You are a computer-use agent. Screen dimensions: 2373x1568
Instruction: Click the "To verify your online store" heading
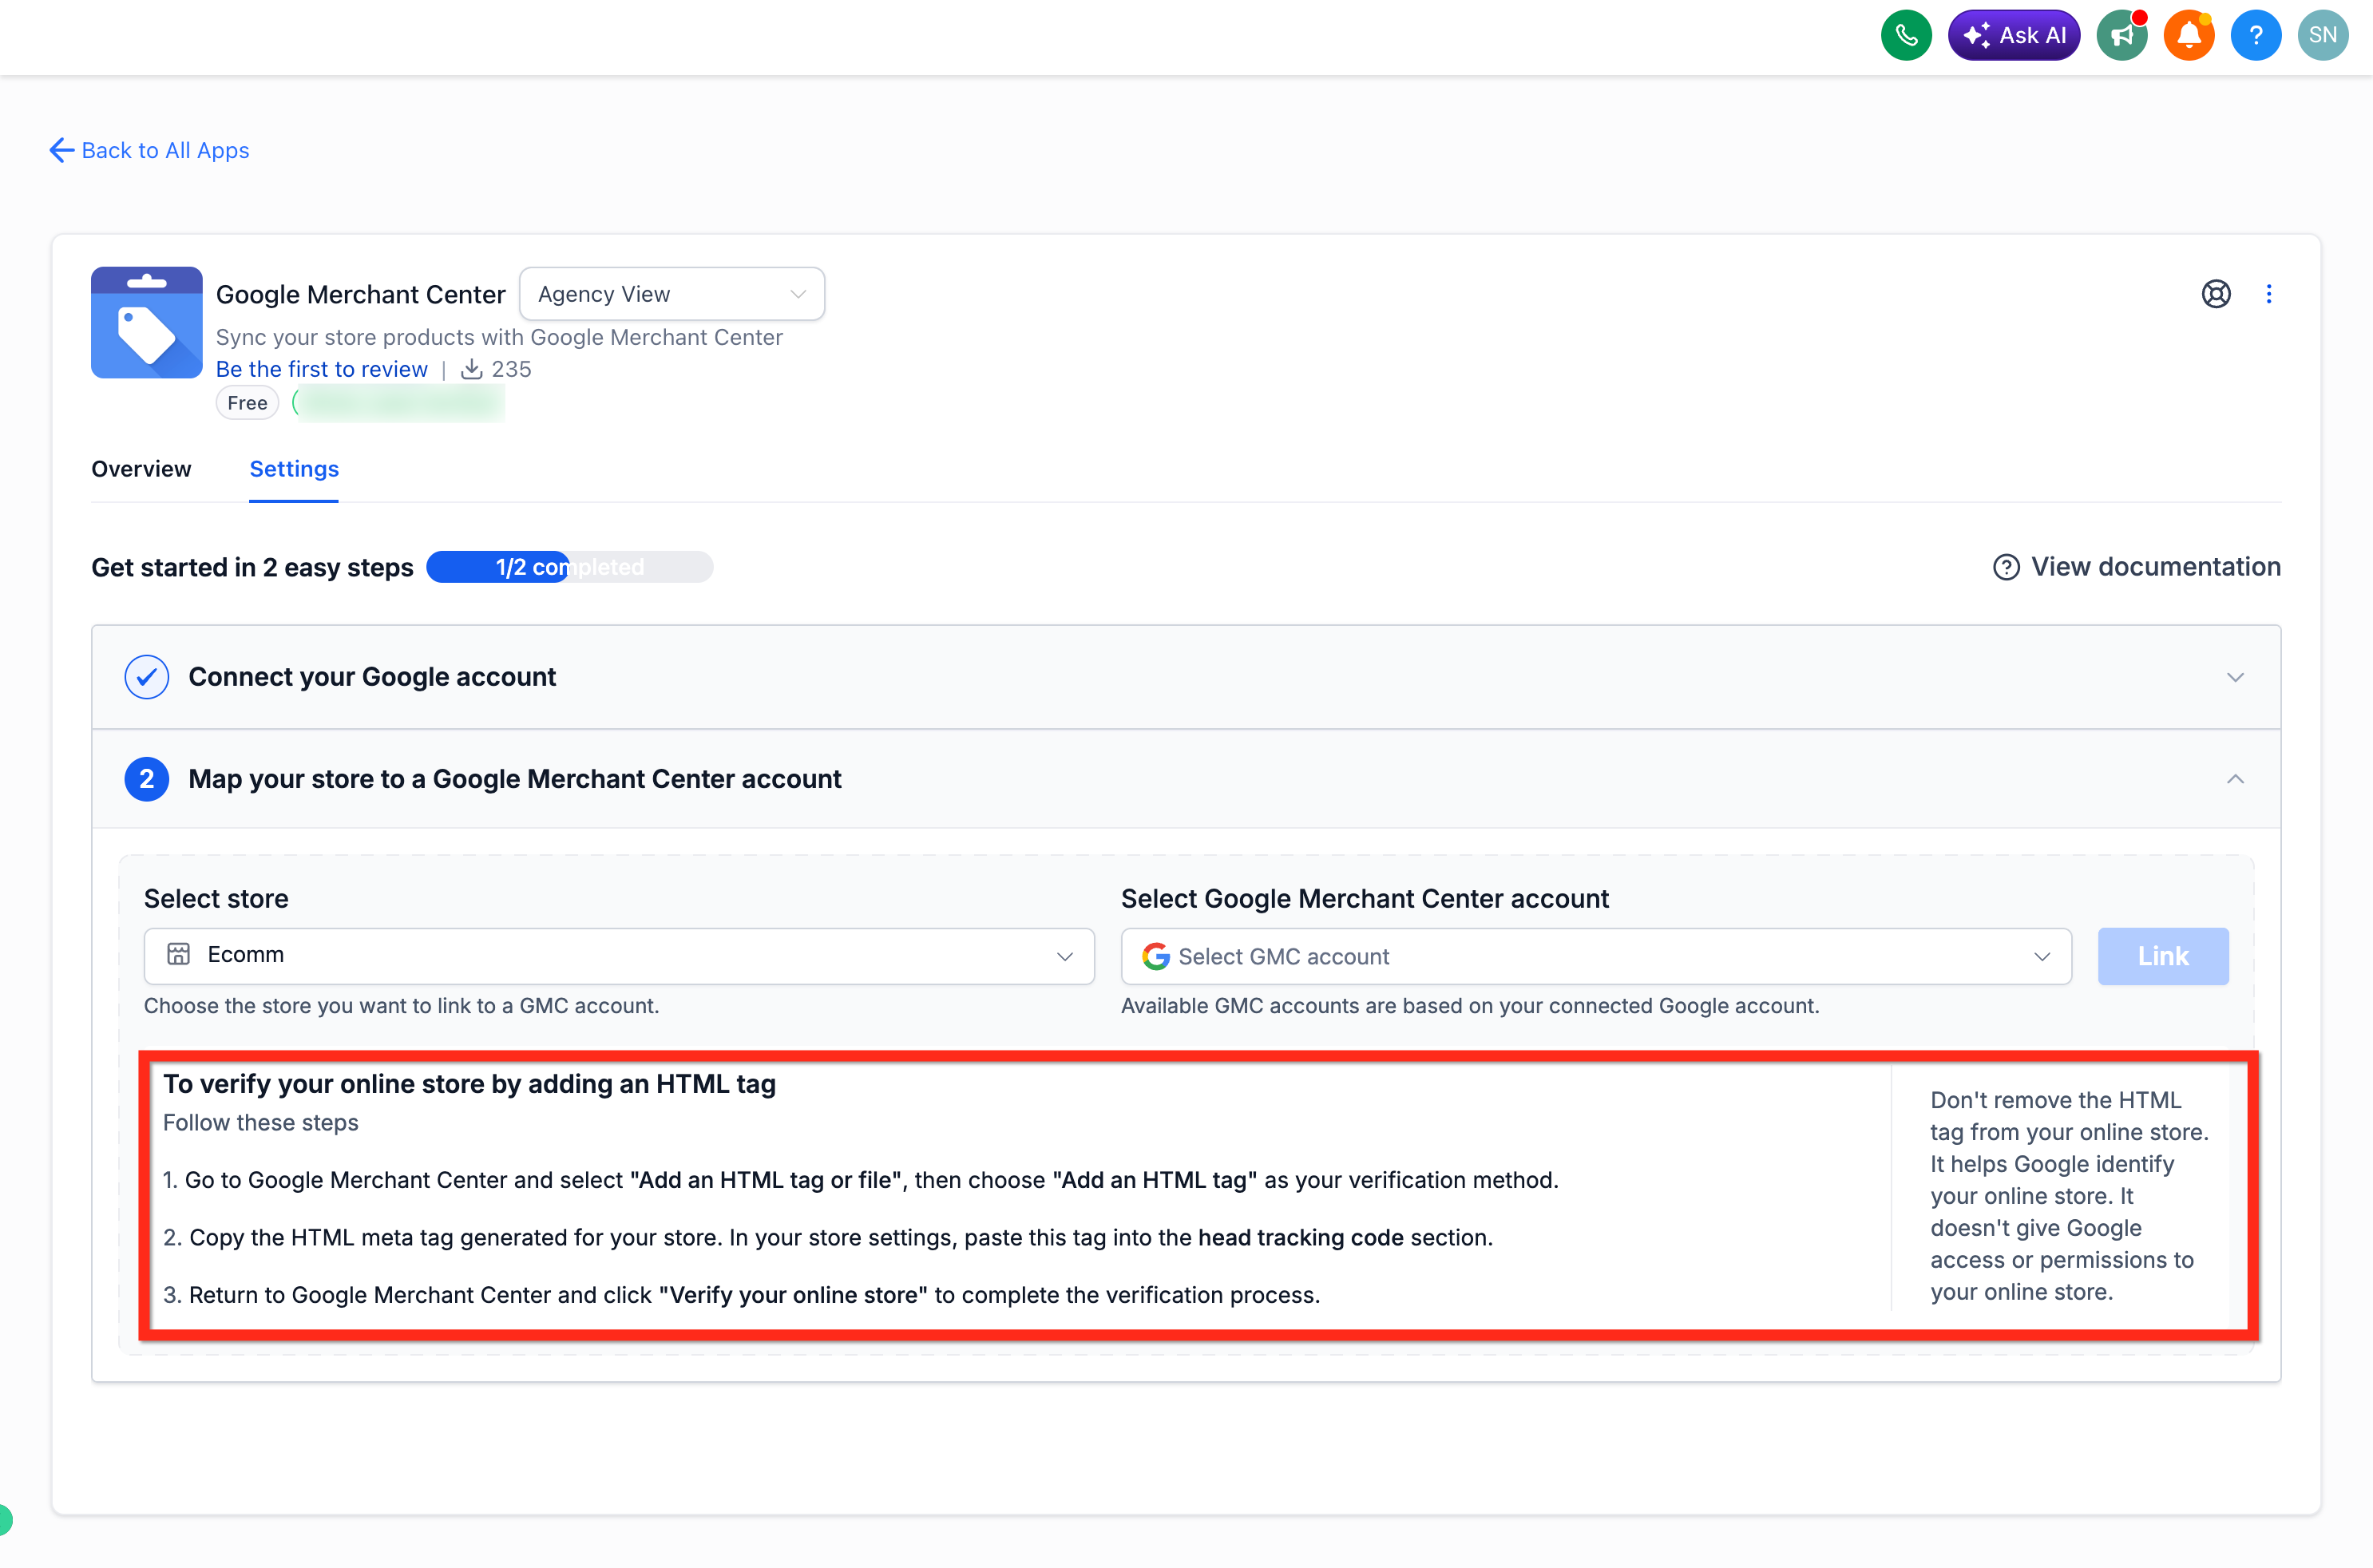[x=470, y=1084]
